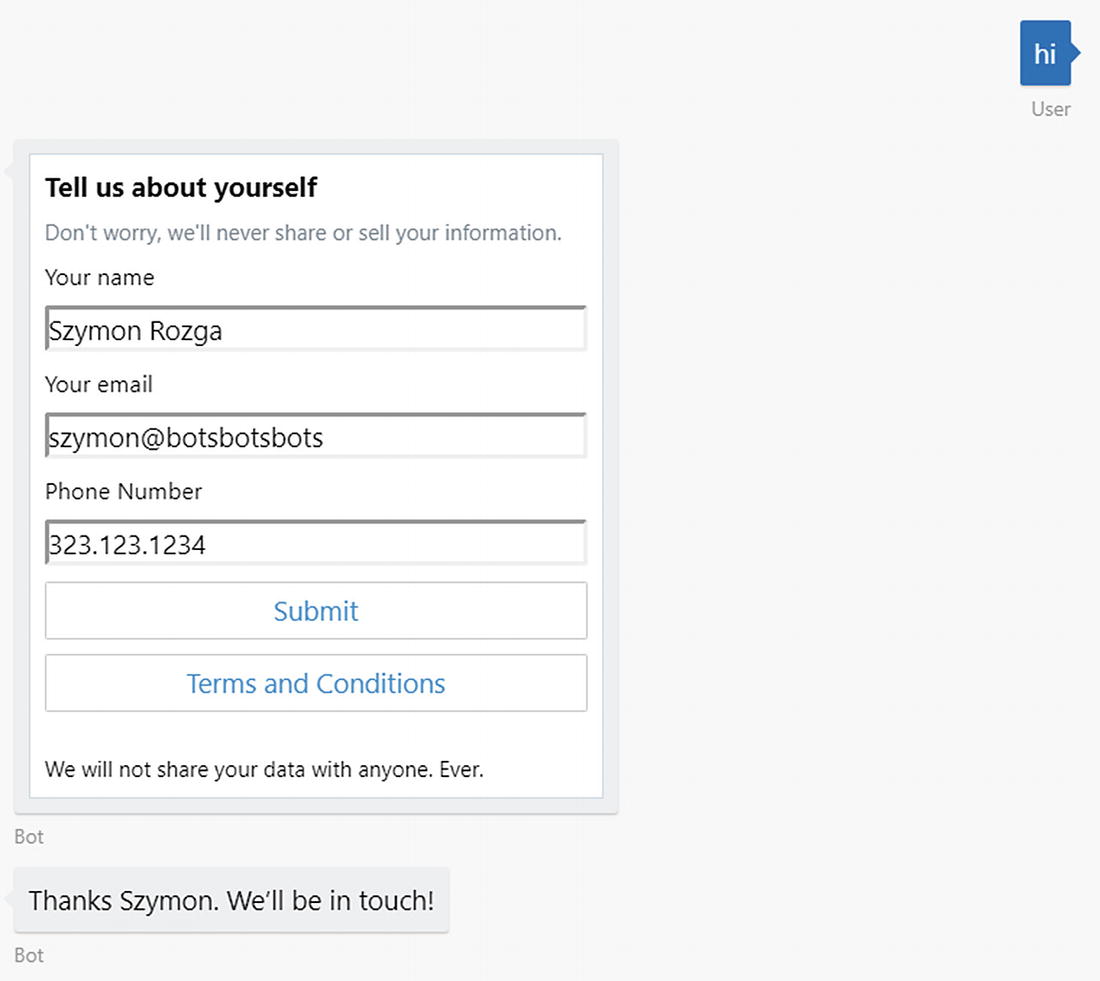This screenshot has width=1100, height=981.
Task: Click the "szymon@botsbotsbots" email text
Action: 186,438
